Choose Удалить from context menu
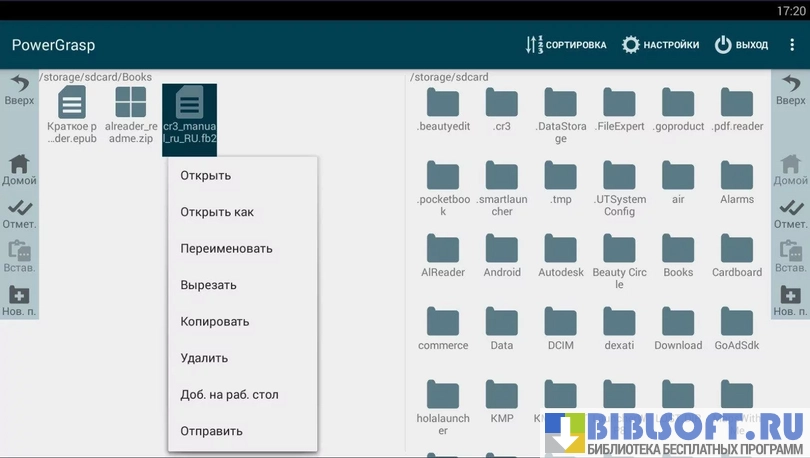 click(204, 358)
